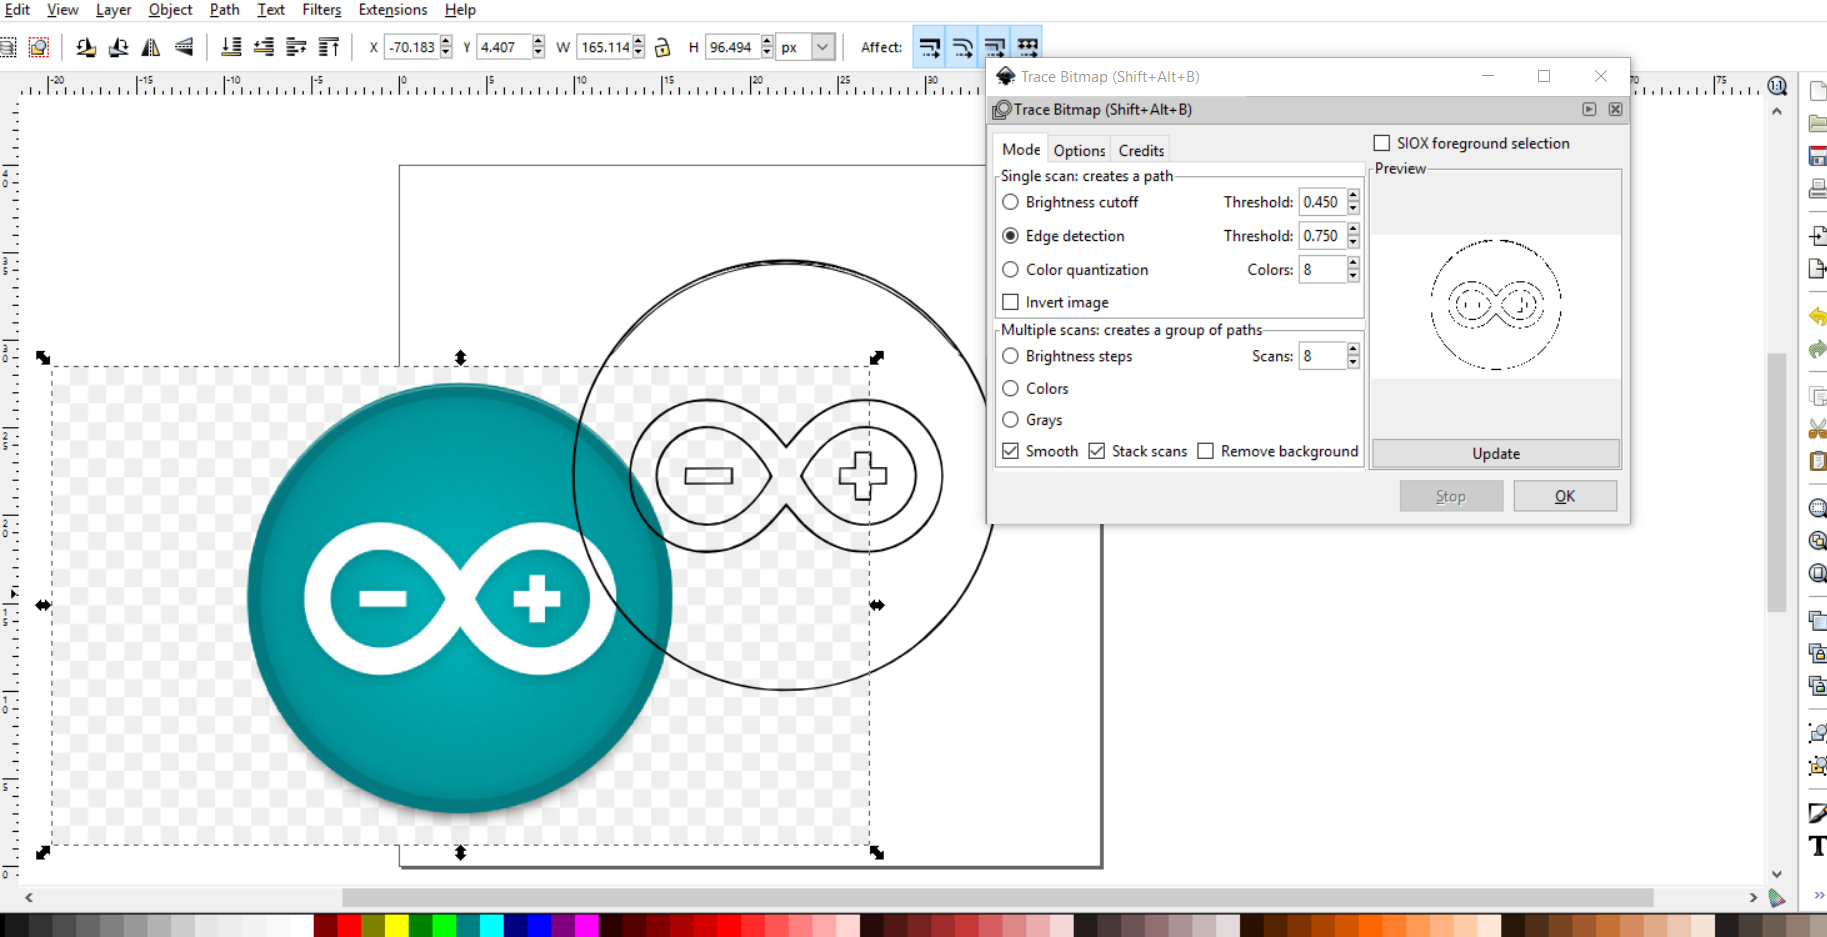Click the dock panel iconify arrow button

(1589, 109)
